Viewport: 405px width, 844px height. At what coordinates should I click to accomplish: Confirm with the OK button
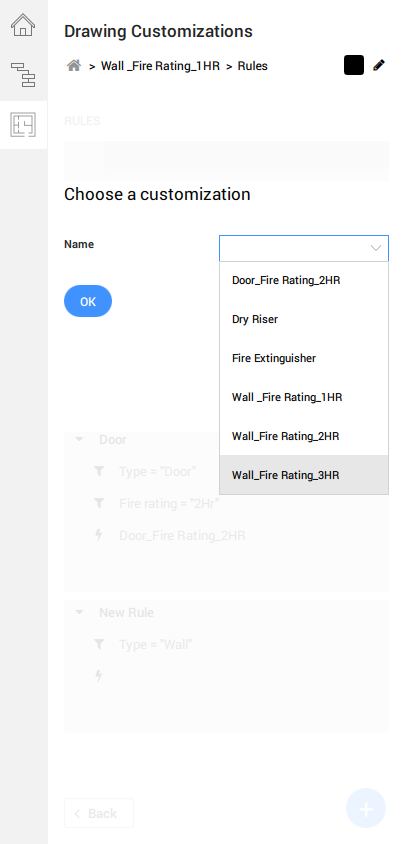pyautogui.click(x=88, y=301)
